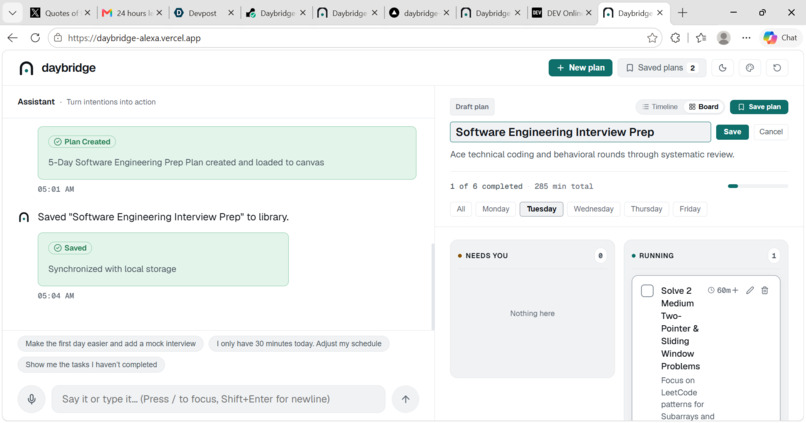Click the 60m clock duration on task
806x423 pixels.
(x=719, y=290)
